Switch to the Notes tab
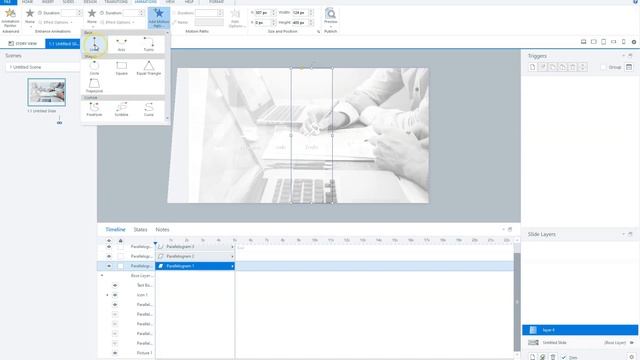The width and height of the screenshot is (640, 360). (162, 230)
